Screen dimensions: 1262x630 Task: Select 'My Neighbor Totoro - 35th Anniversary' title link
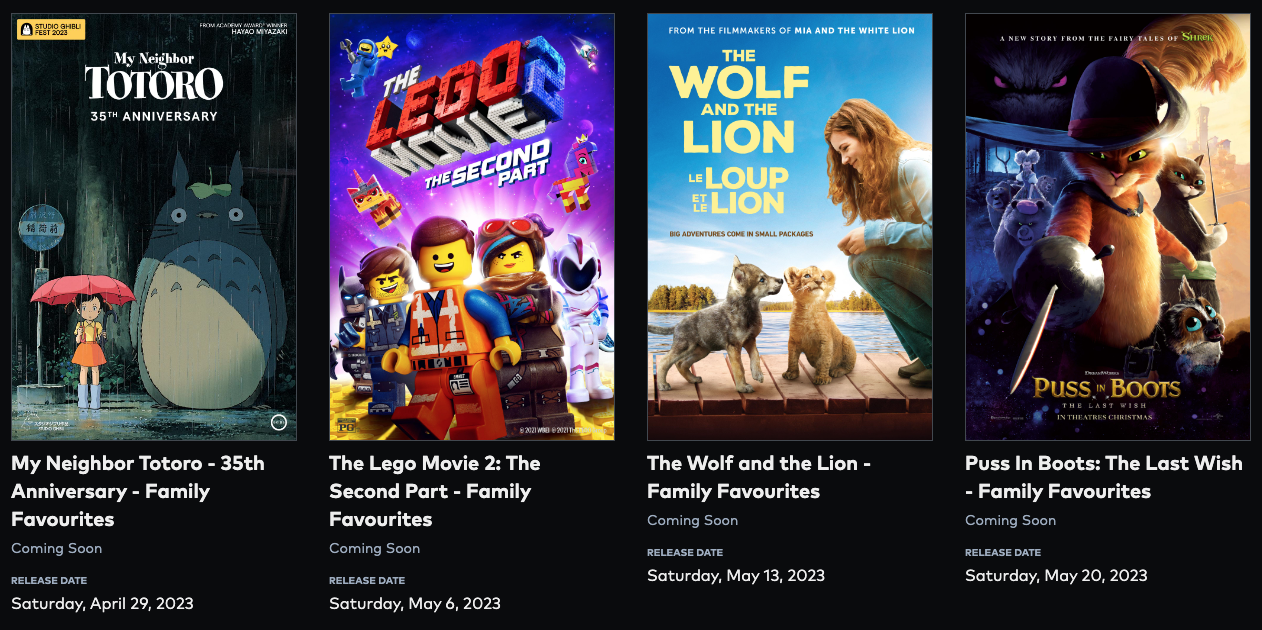point(138,491)
